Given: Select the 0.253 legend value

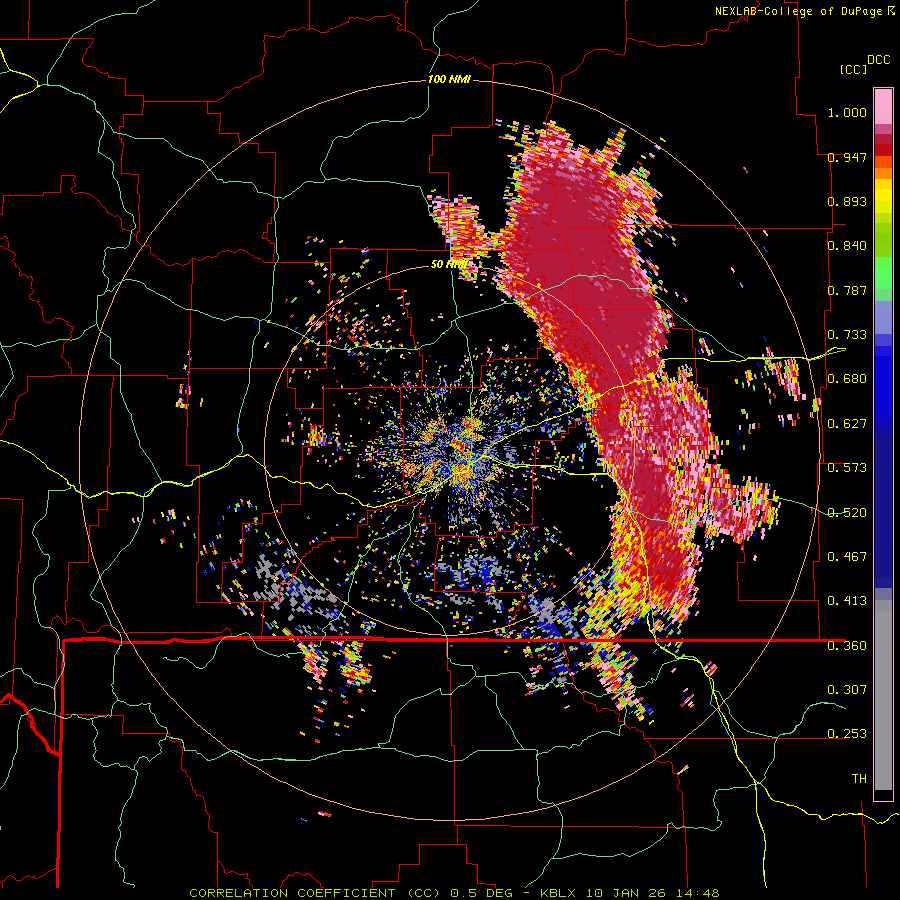Looking at the screenshot, I should tap(847, 734).
